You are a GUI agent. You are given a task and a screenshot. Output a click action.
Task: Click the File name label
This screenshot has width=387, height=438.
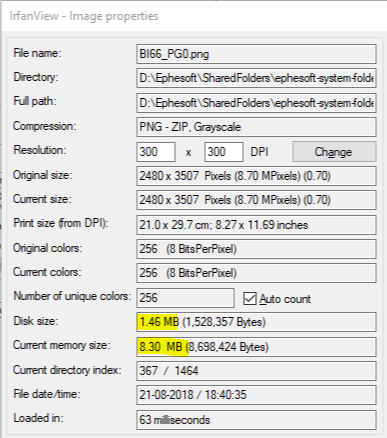tap(37, 53)
